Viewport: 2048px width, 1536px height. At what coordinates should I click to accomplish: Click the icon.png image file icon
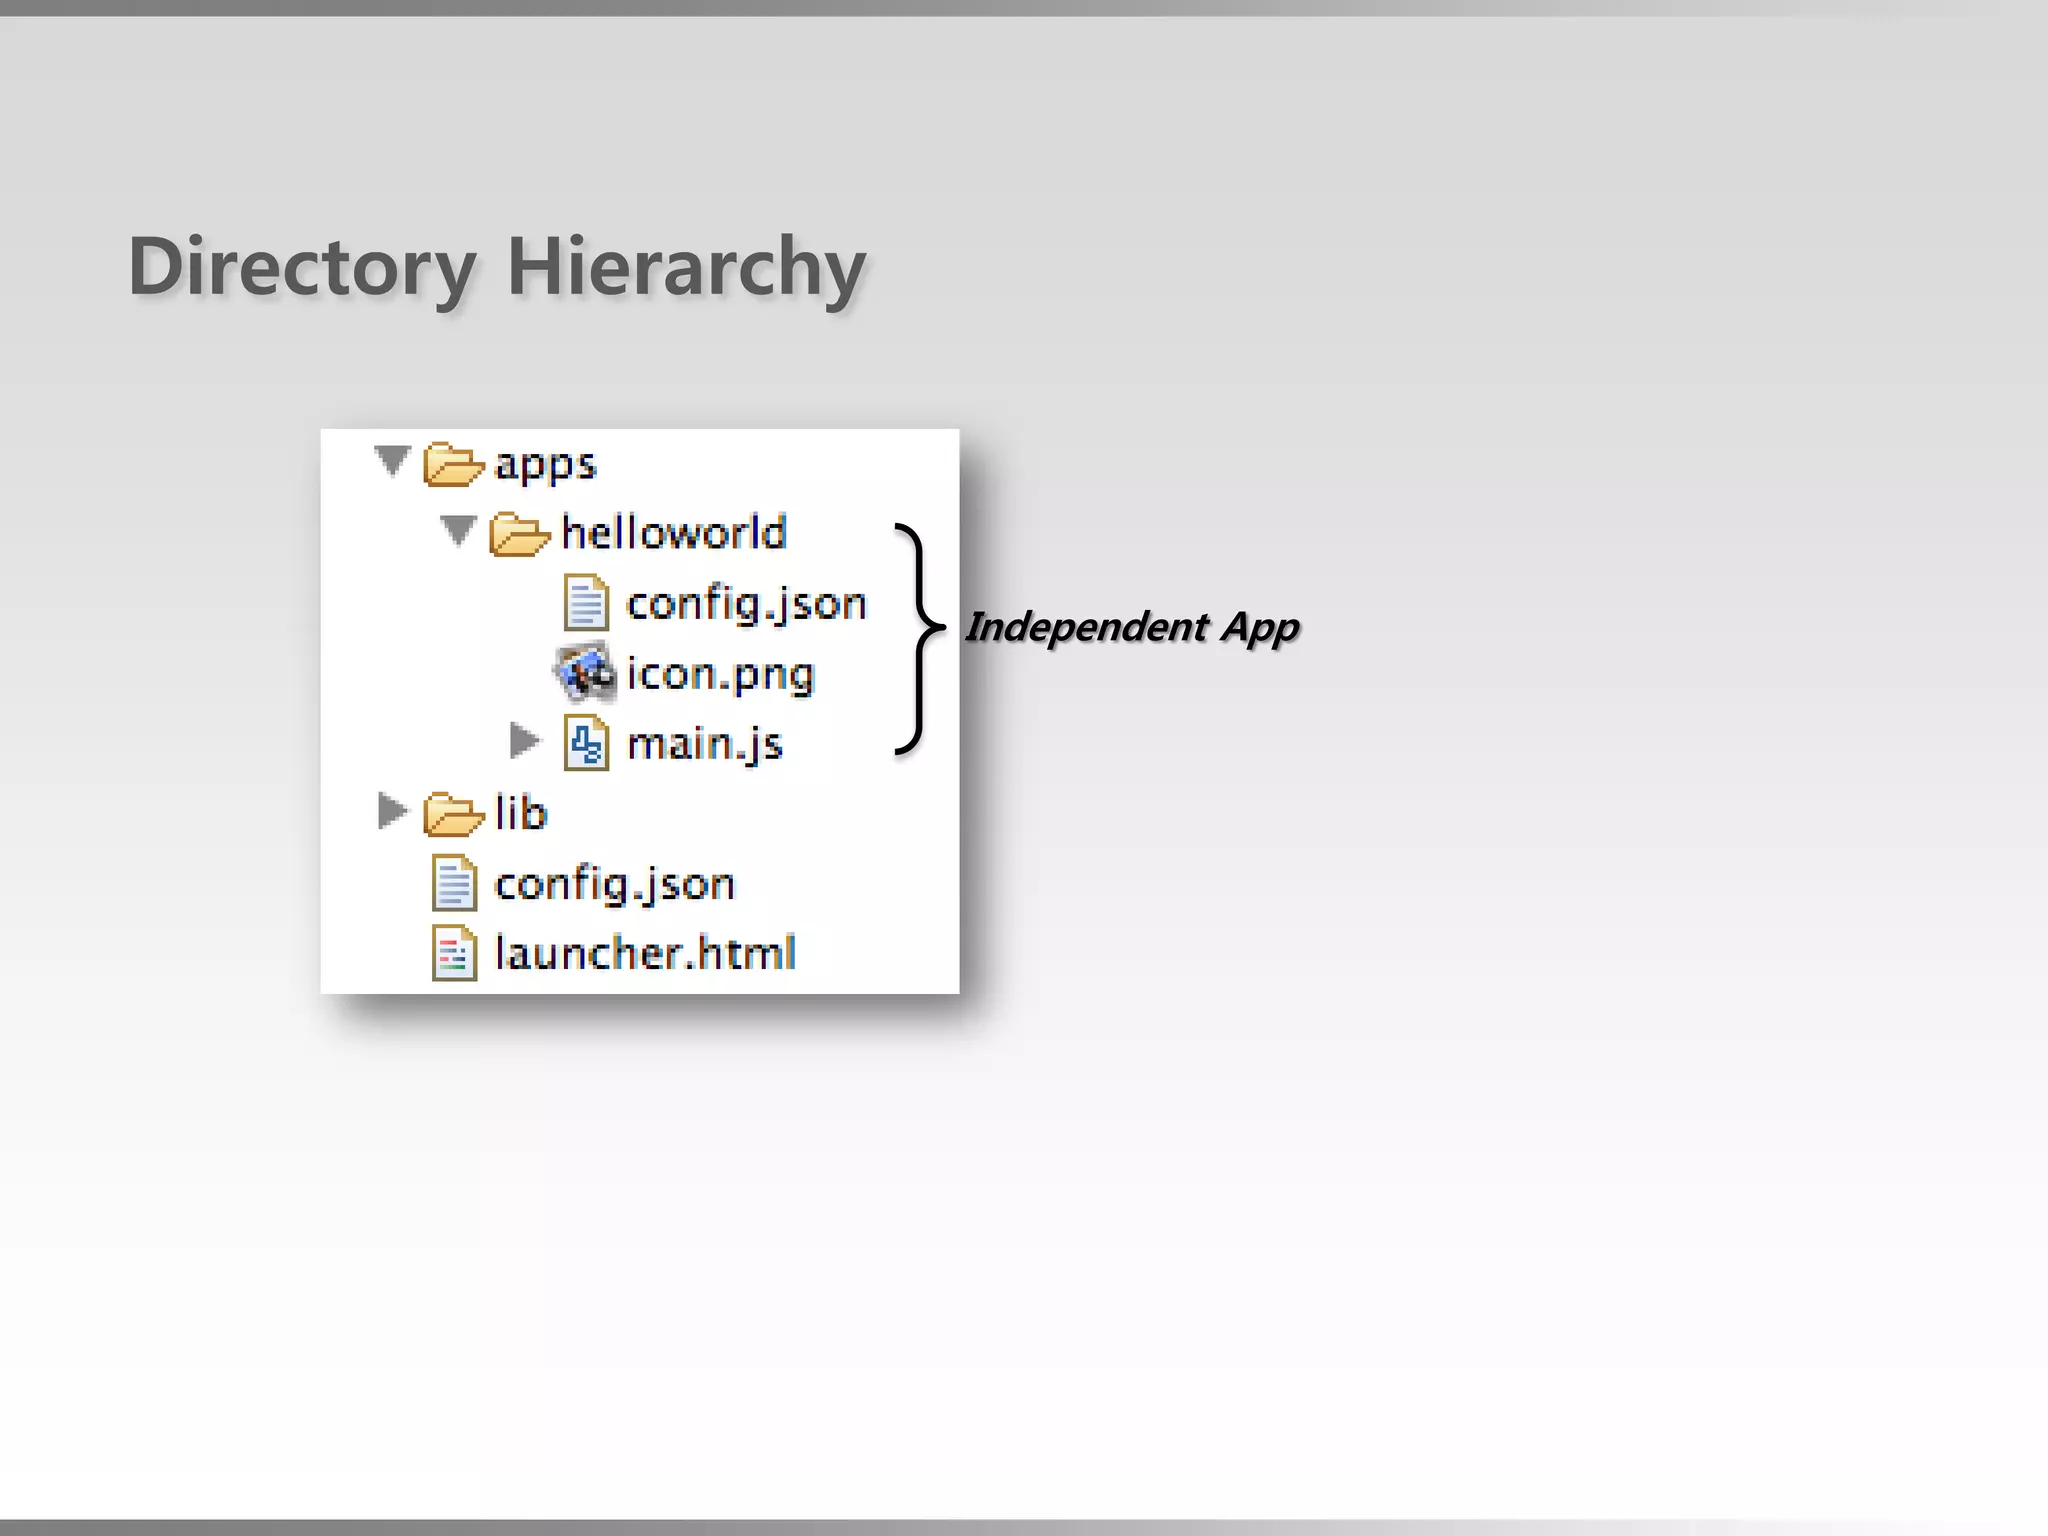pos(585,673)
